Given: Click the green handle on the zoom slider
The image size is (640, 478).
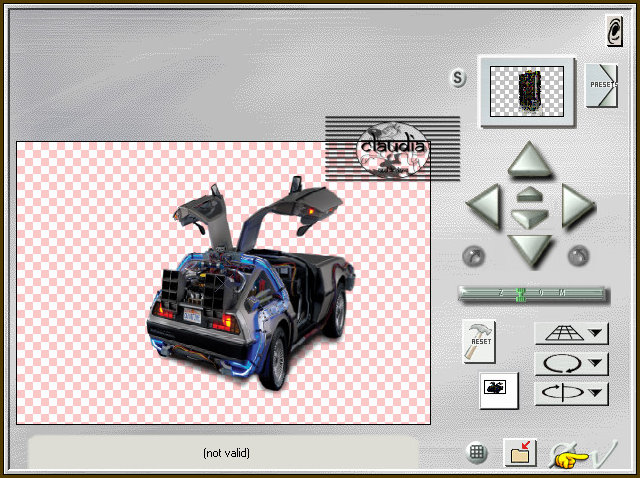Looking at the screenshot, I should point(520,294).
